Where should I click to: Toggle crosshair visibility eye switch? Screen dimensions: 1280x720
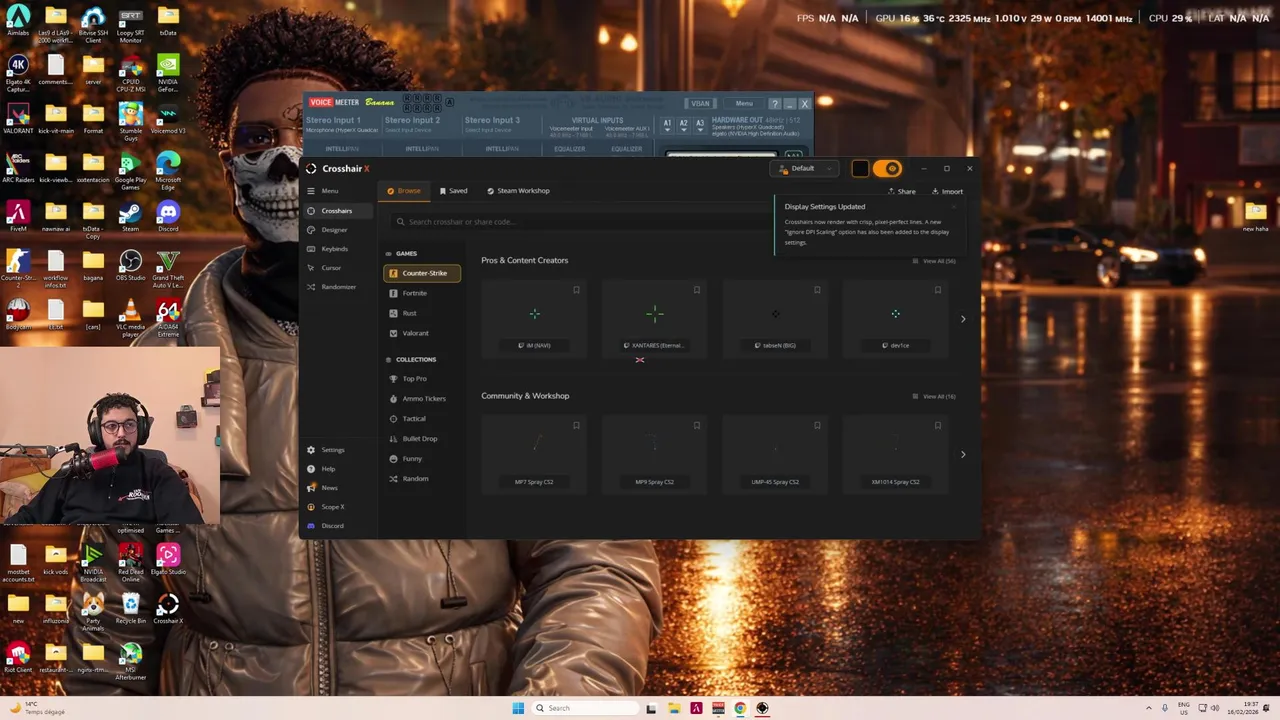(888, 169)
